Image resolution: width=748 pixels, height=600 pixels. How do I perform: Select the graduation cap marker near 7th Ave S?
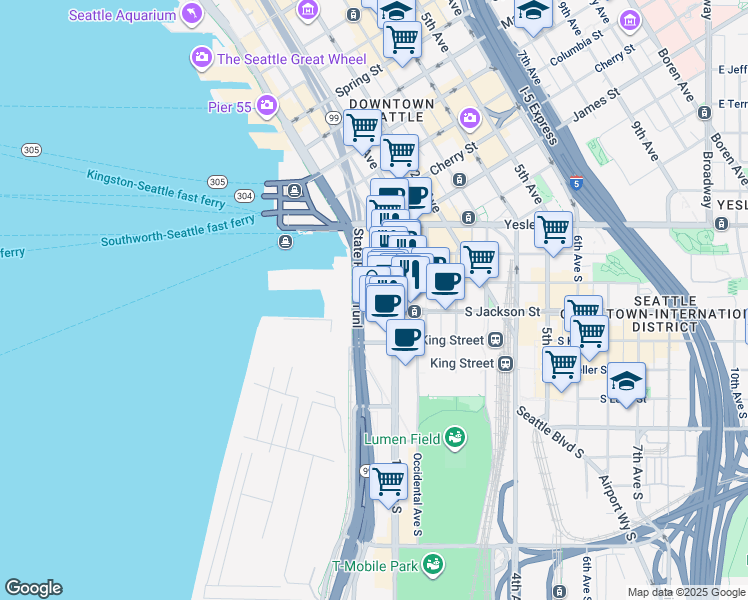tap(627, 381)
